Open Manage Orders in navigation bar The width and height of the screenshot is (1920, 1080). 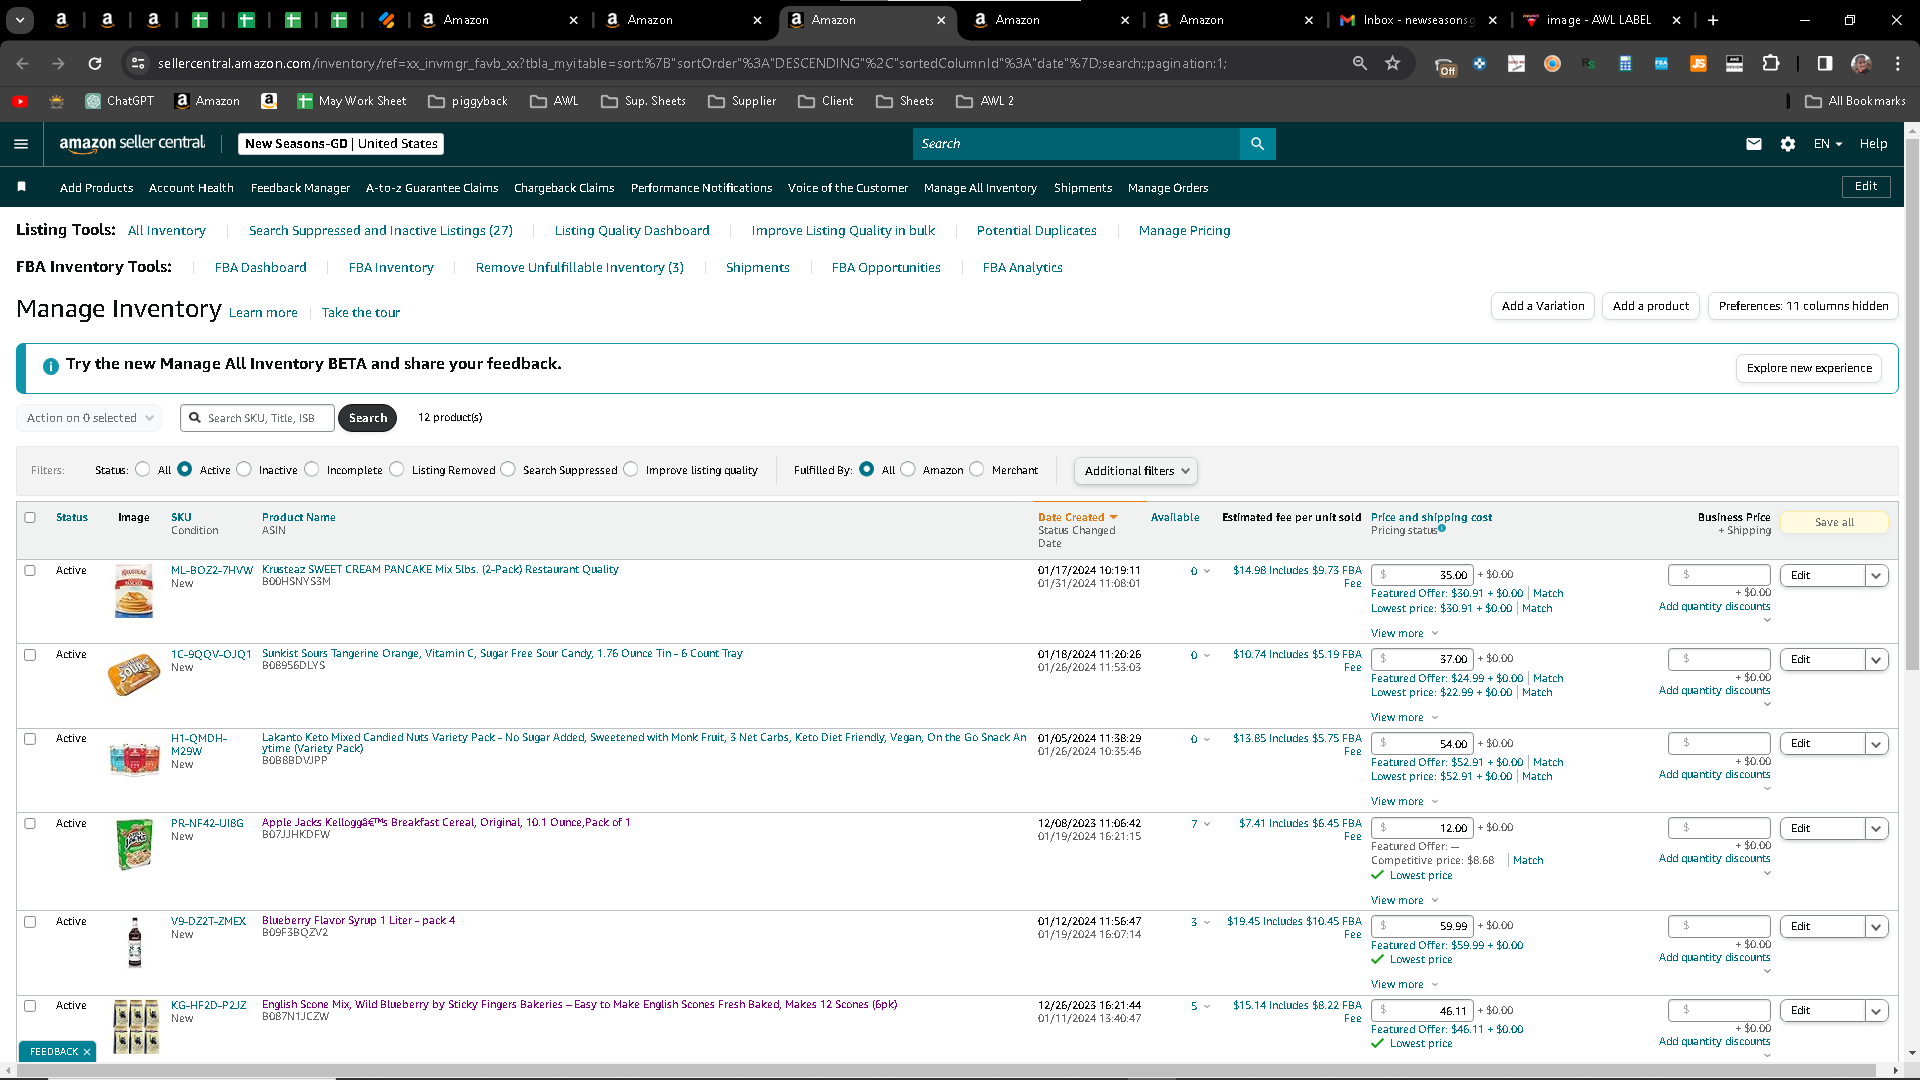click(1168, 188)
